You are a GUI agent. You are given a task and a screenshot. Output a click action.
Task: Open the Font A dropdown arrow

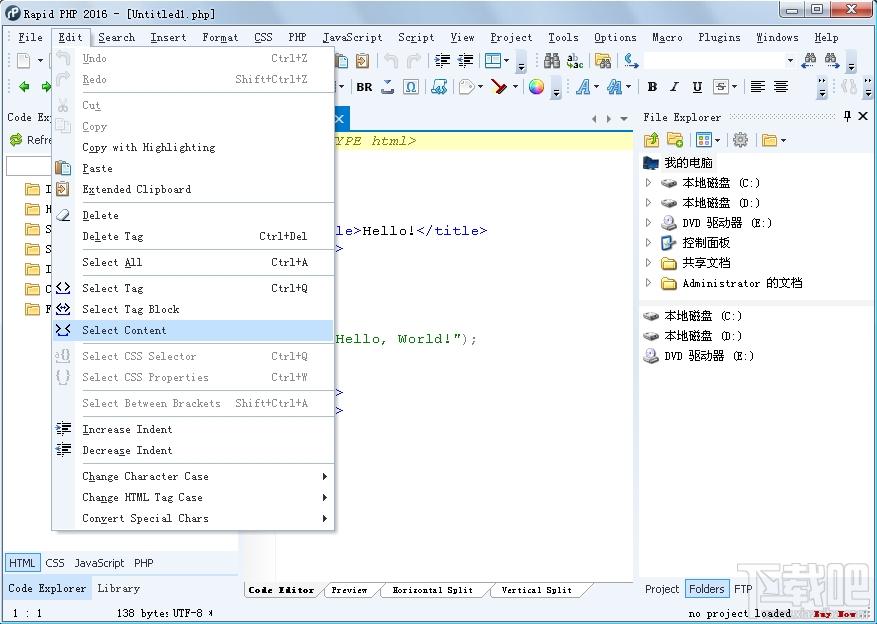(x=597, y=87)
